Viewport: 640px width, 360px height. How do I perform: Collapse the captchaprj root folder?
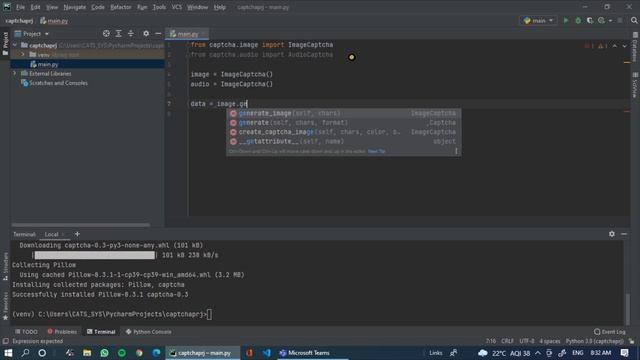coord(15,45)
